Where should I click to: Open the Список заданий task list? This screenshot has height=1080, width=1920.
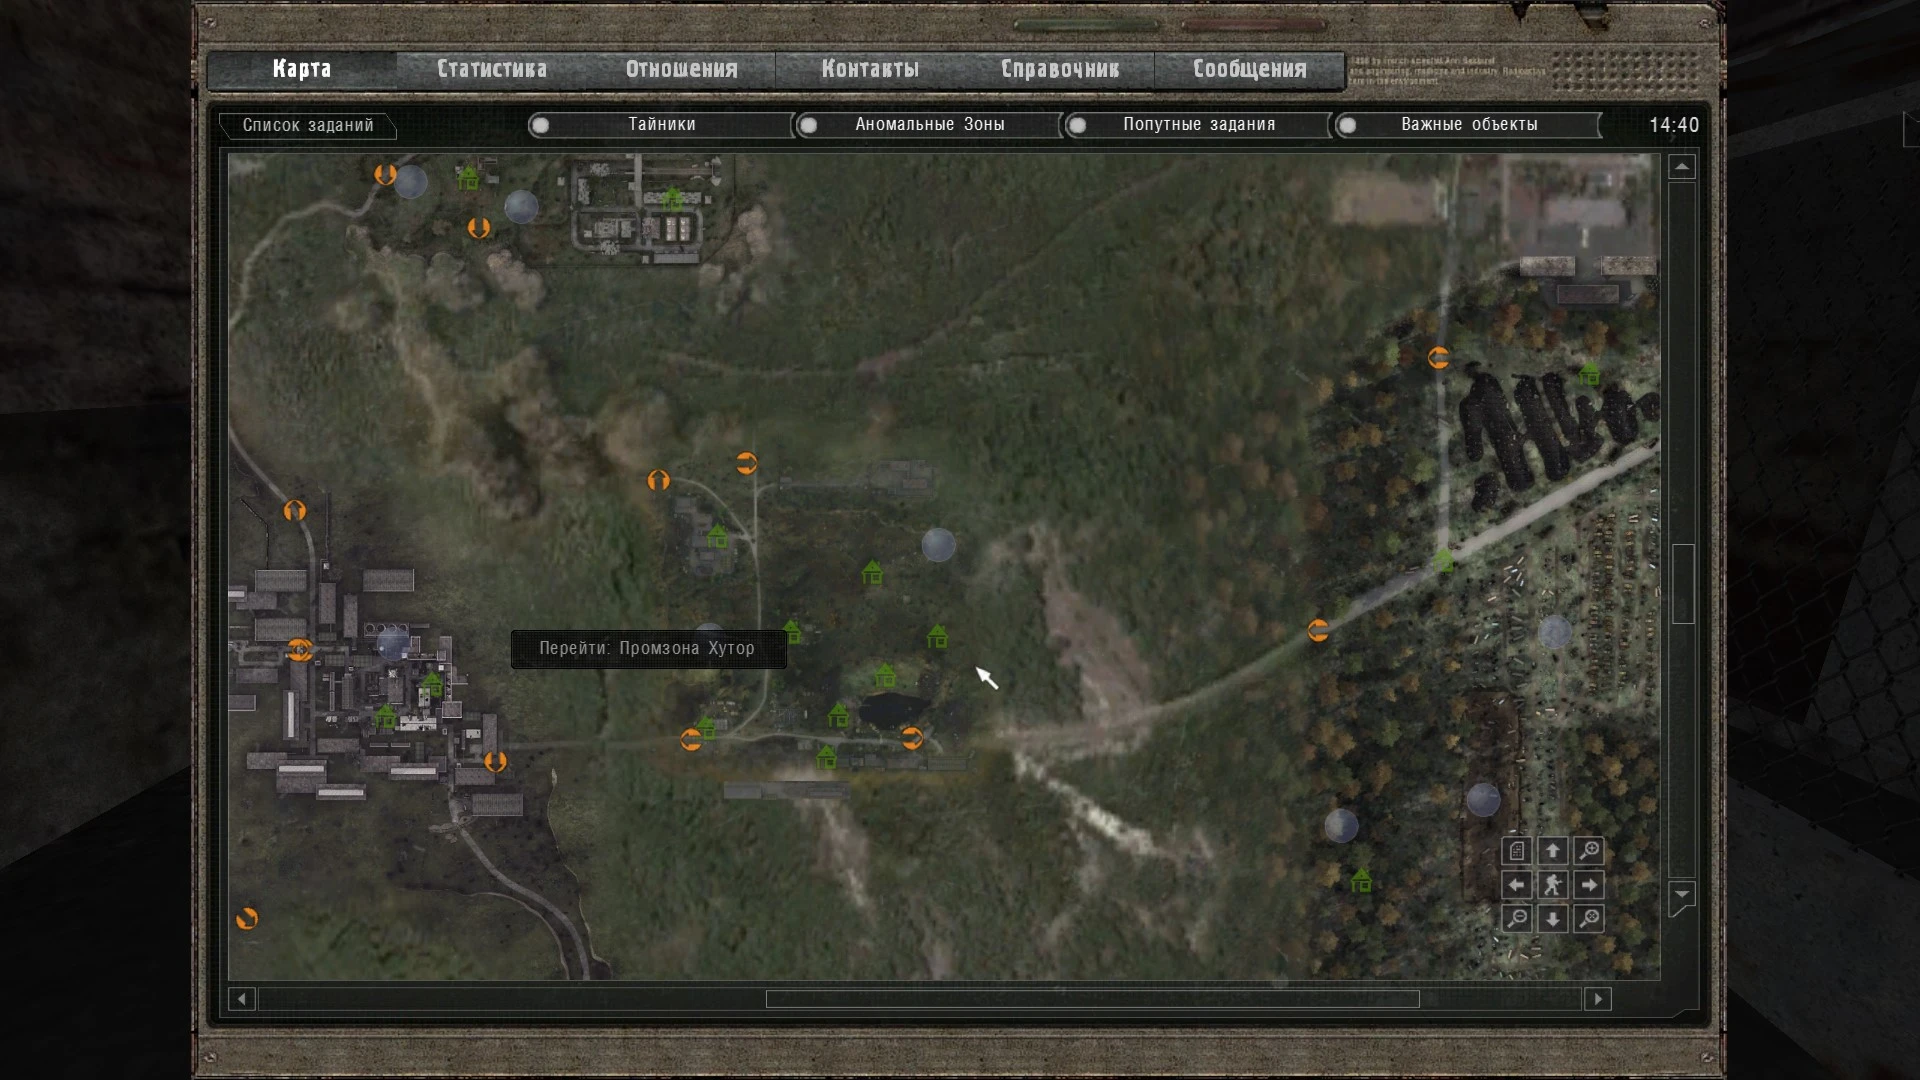tap(307, 125)
